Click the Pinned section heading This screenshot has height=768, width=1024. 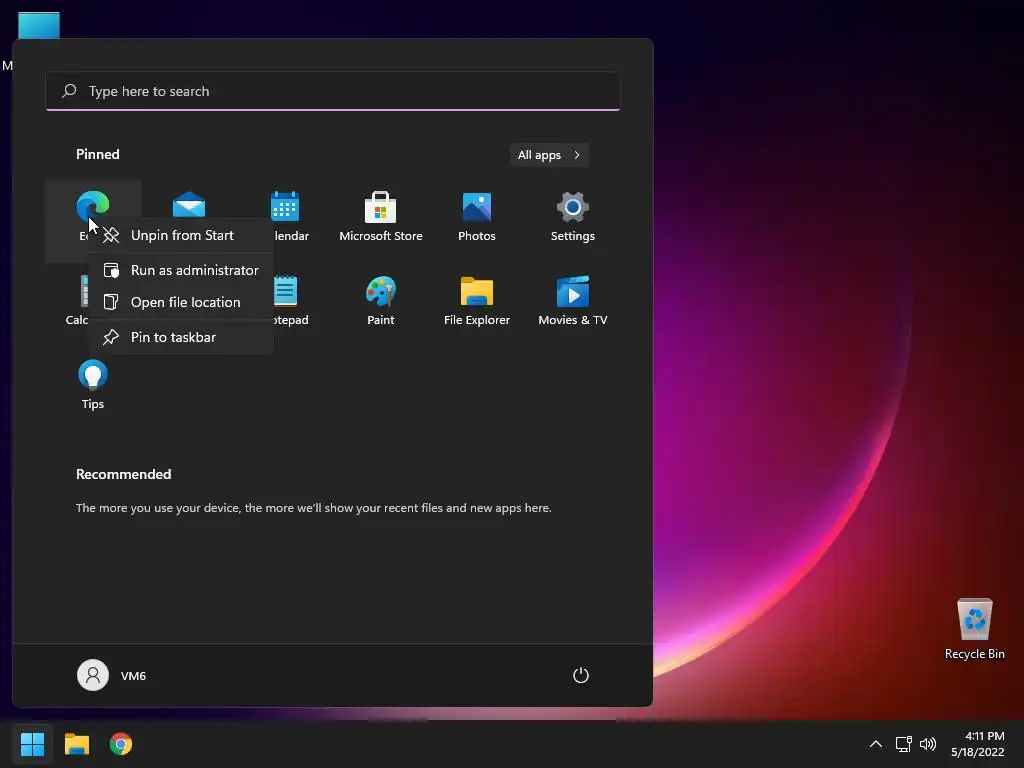coord(97,154)
